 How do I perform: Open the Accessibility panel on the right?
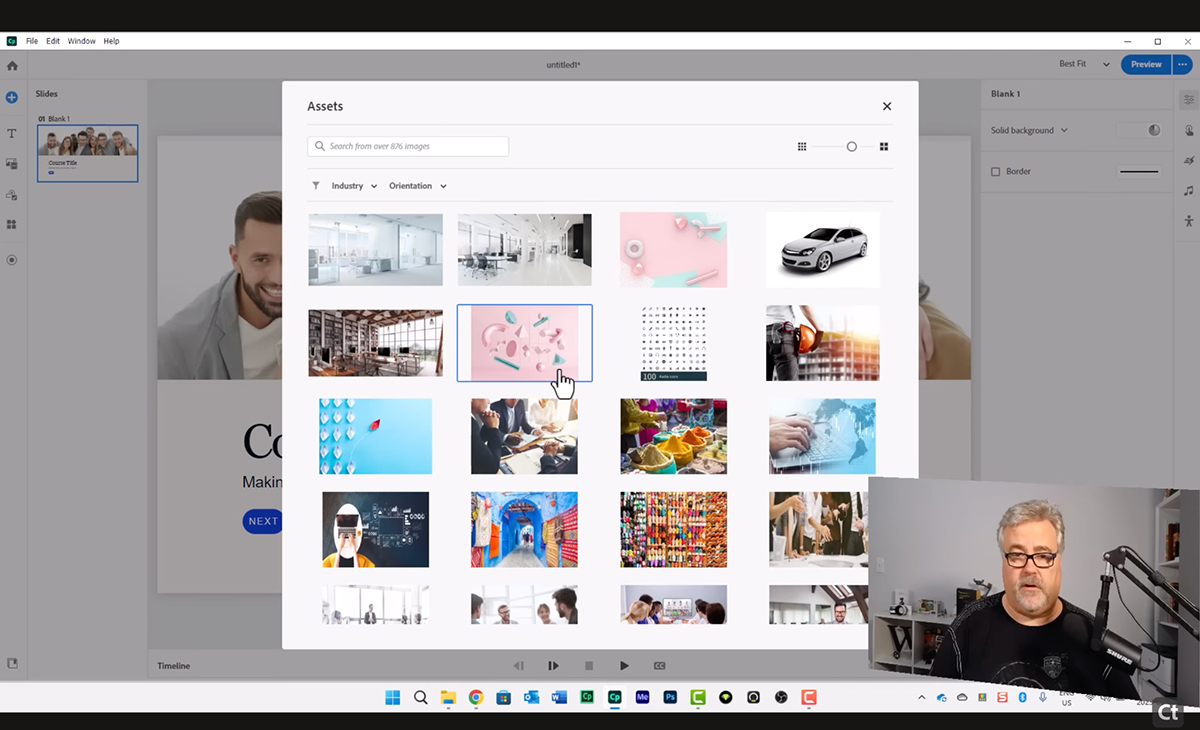(1188, 220)
